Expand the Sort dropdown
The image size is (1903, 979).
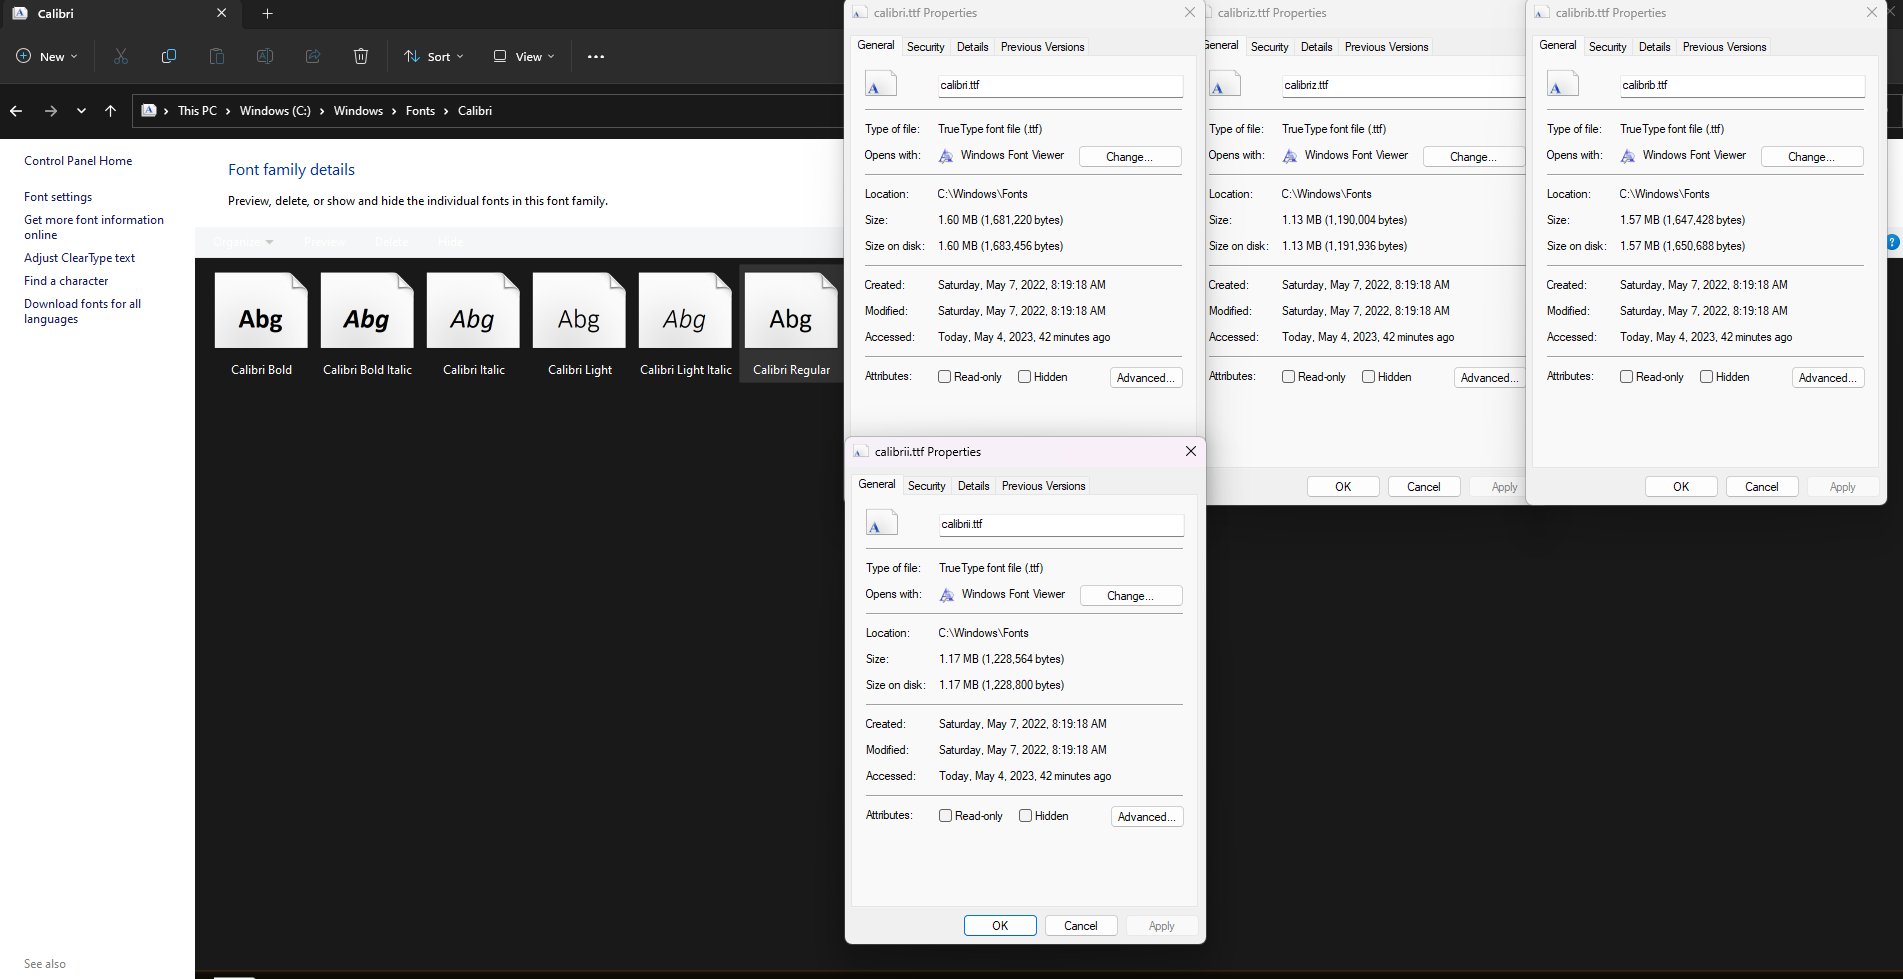434,57
